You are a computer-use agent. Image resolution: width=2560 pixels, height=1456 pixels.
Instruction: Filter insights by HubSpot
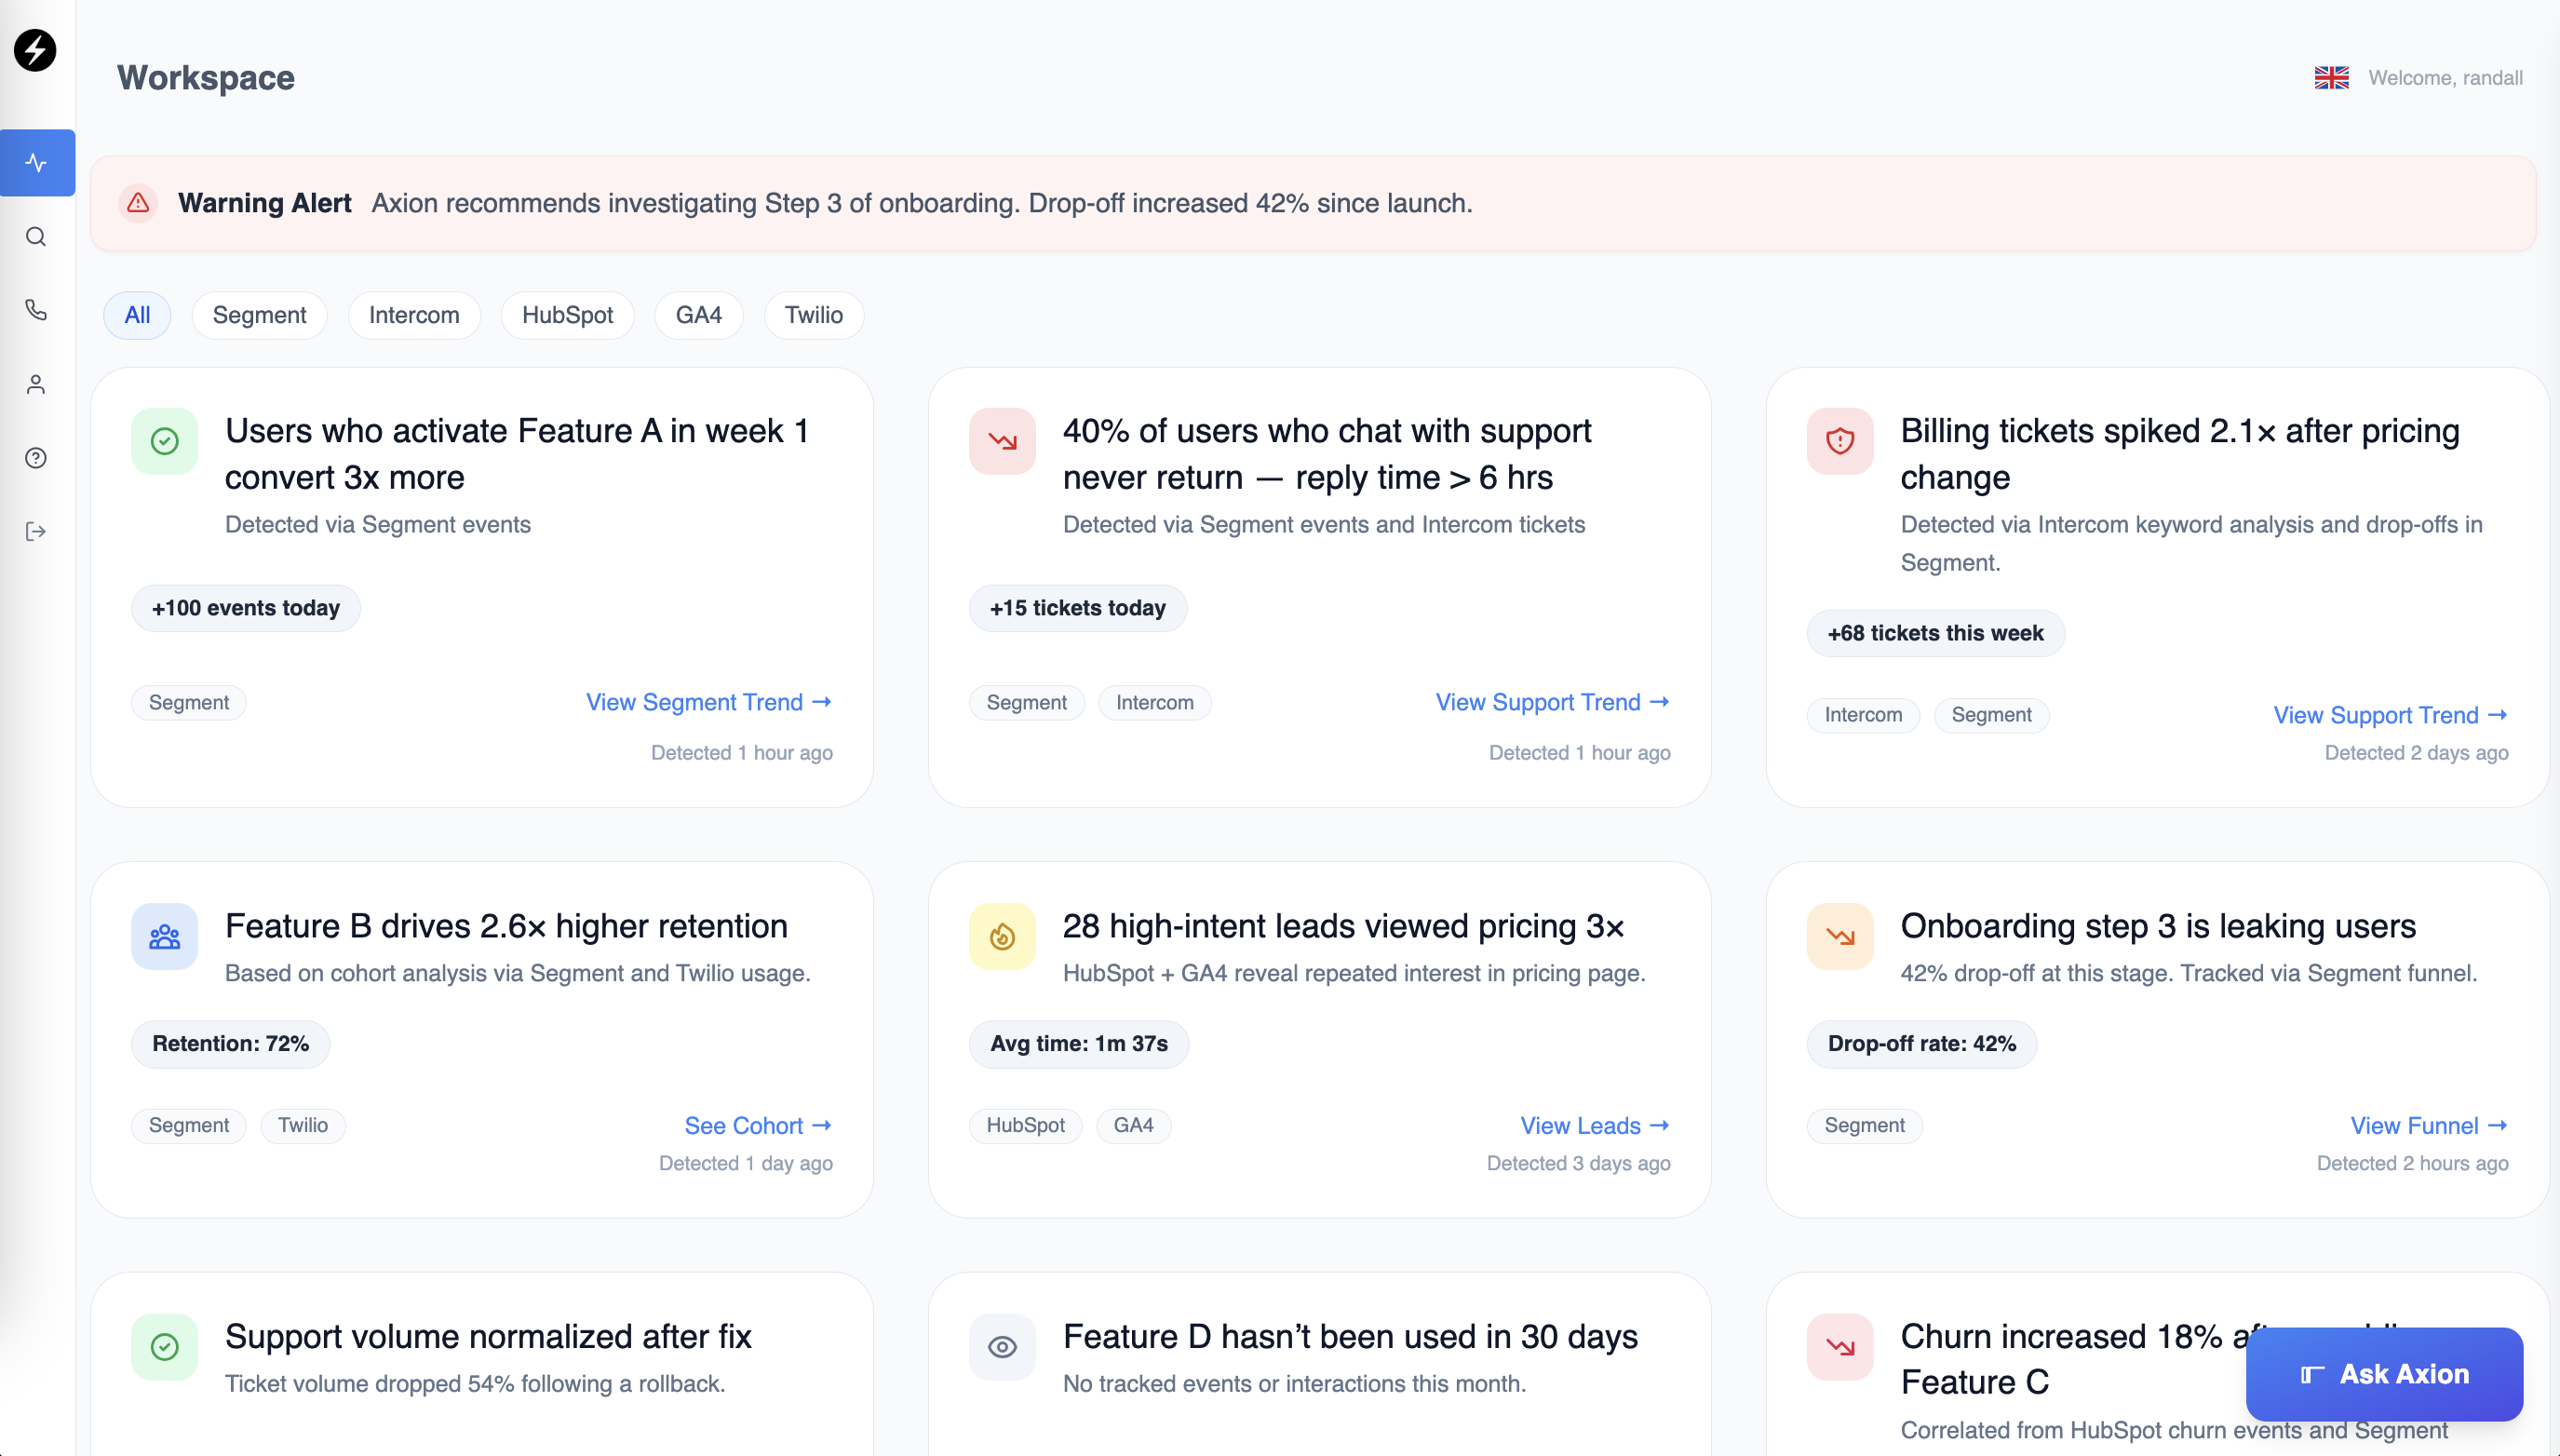tap(567, 315)
